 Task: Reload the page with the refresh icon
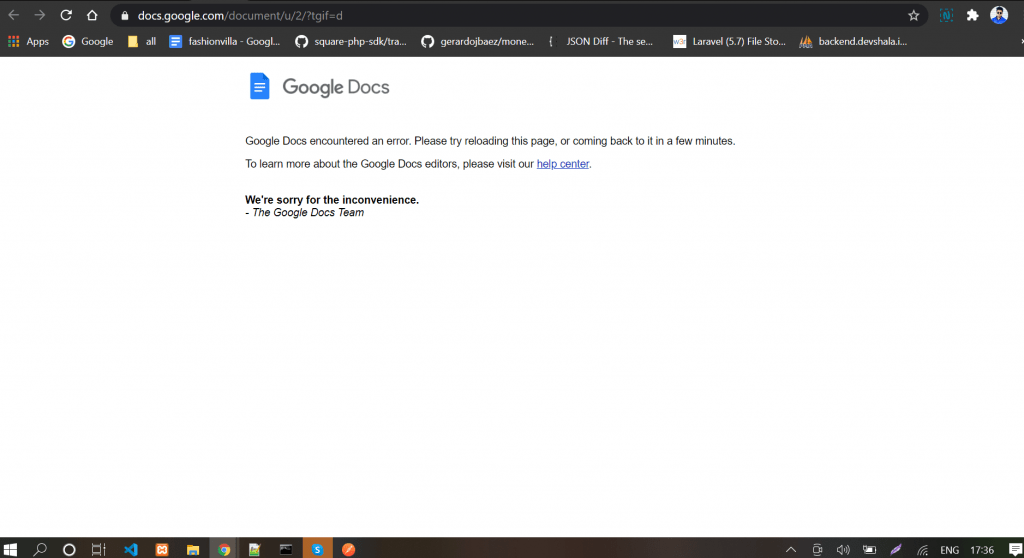click(66, 15)
